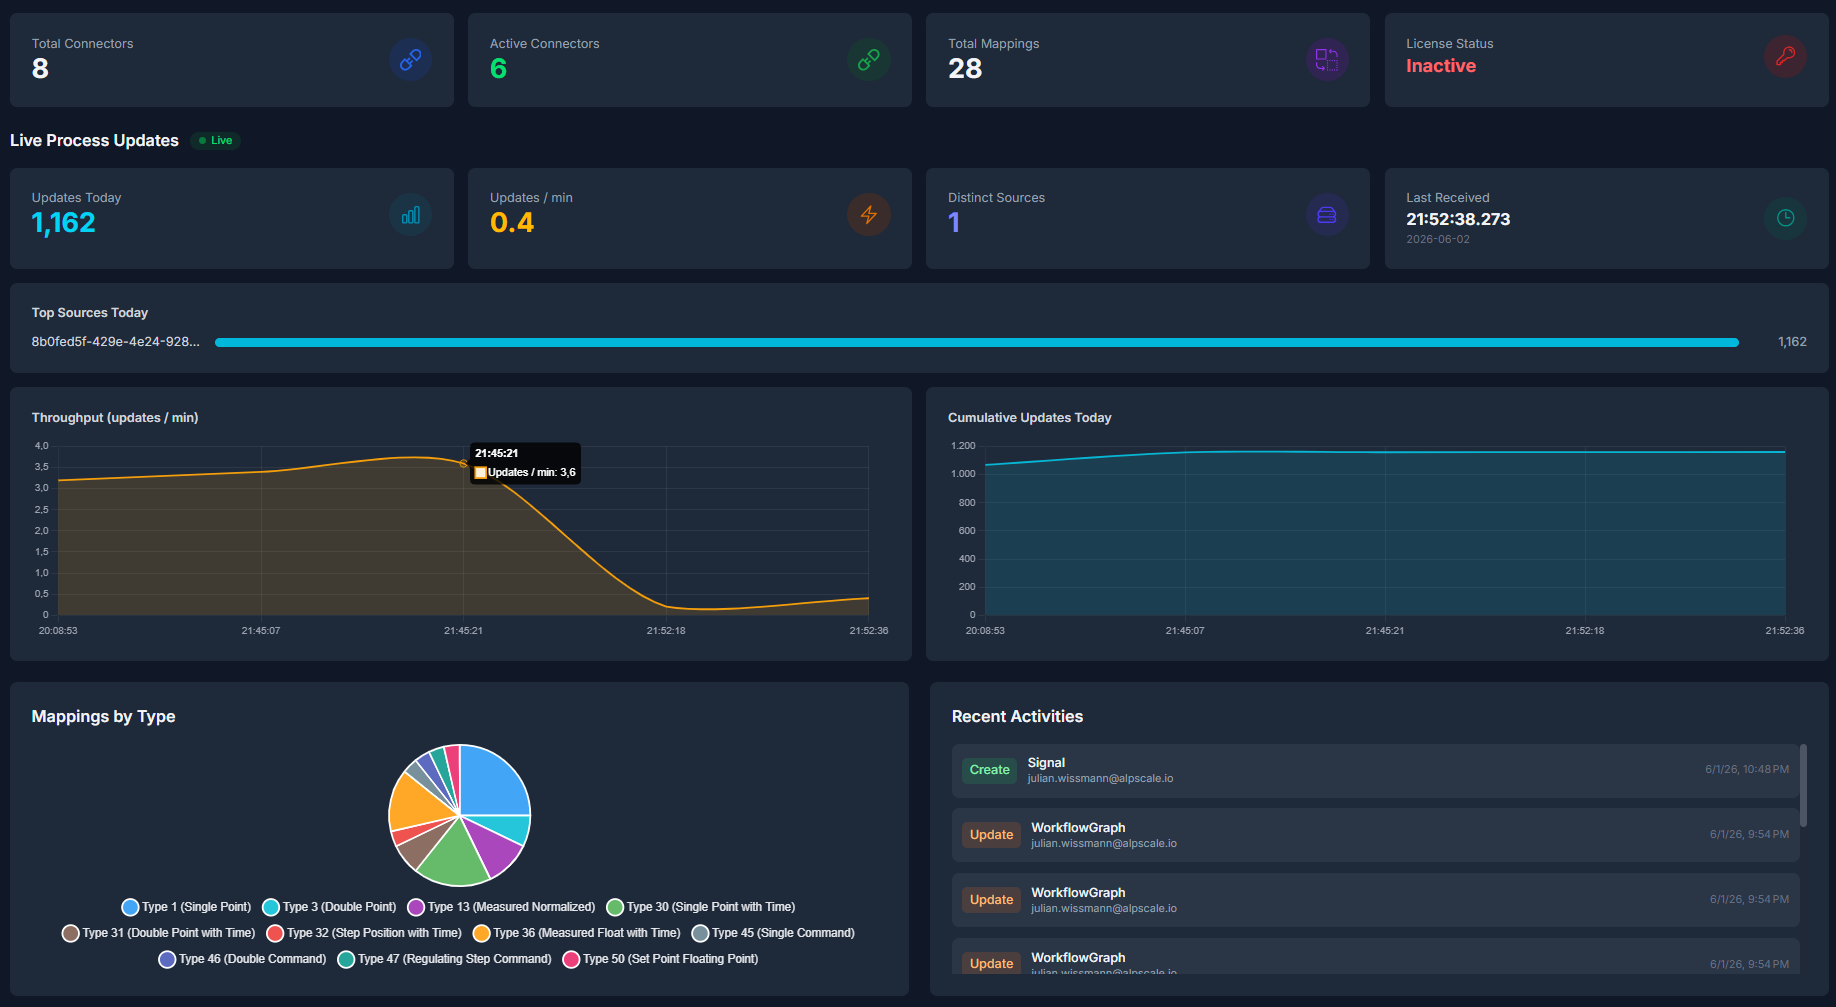The height and width of the screenshot is (1007, 1836).
Task: Click the 2026-06-02 date text
Action: [1437, 240]
